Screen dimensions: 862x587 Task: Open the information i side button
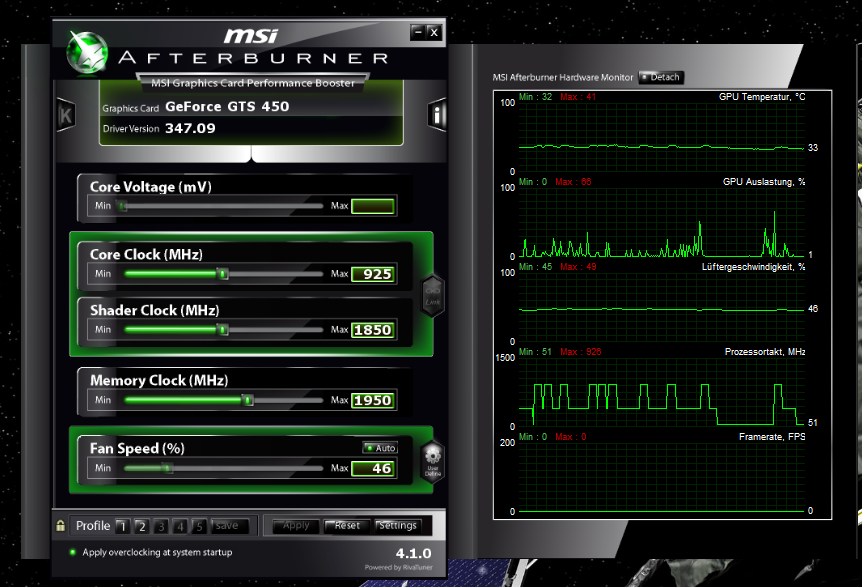(x=437, y=115)
